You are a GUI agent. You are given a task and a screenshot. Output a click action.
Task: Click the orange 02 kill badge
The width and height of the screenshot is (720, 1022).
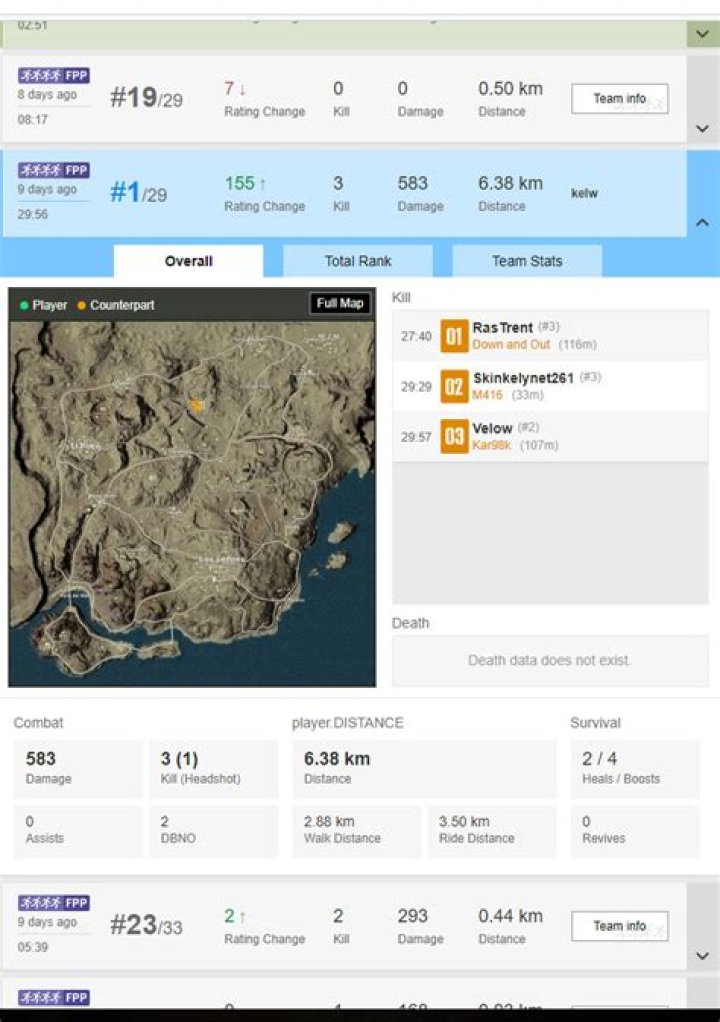454,386
